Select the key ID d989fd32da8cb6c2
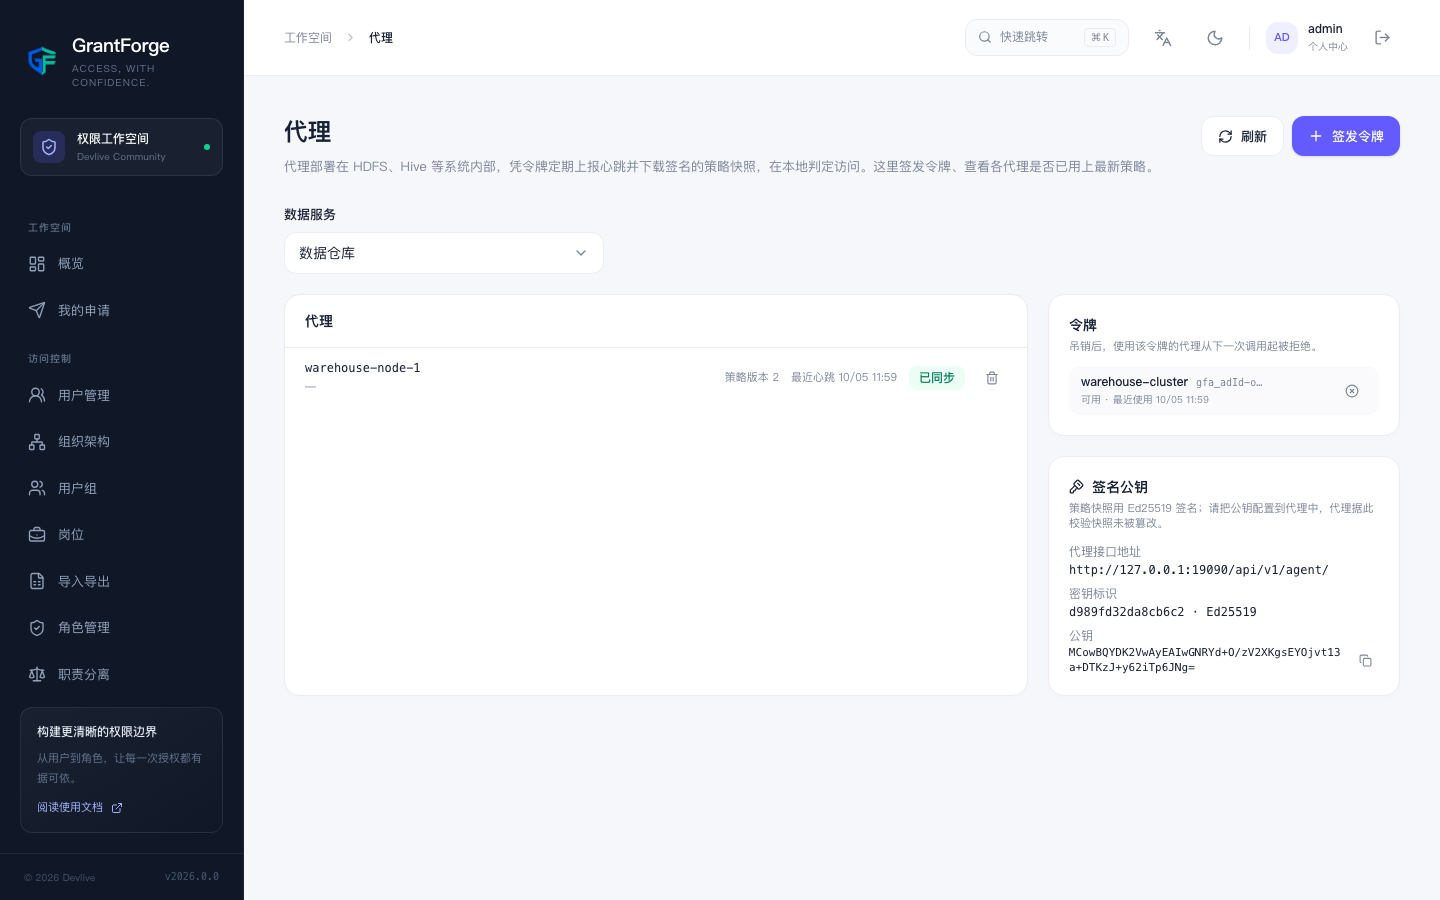 (x=1127, y=612)
